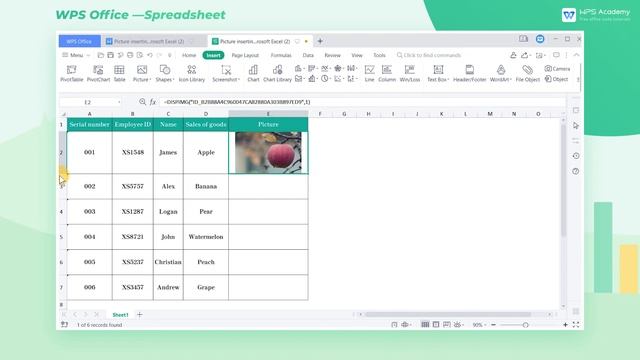The width and height of the screenshot is (640, 360).
Task: Expand the Shapes dropdown
Action: pyautogui.click(x=165, y=80)
